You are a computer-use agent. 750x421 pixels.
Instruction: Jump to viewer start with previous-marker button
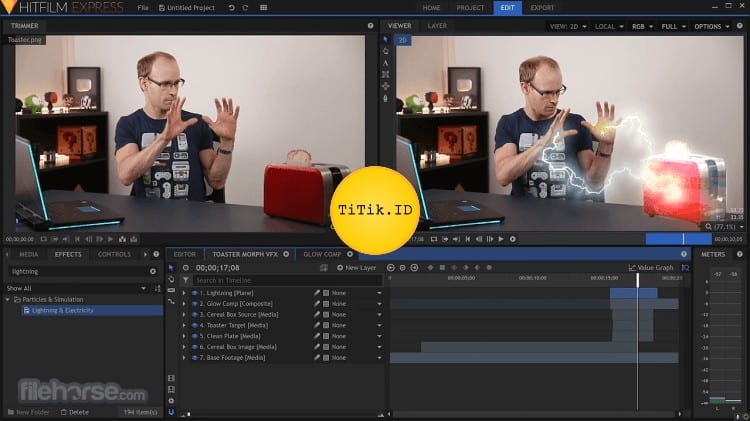[x=467, y=239]
